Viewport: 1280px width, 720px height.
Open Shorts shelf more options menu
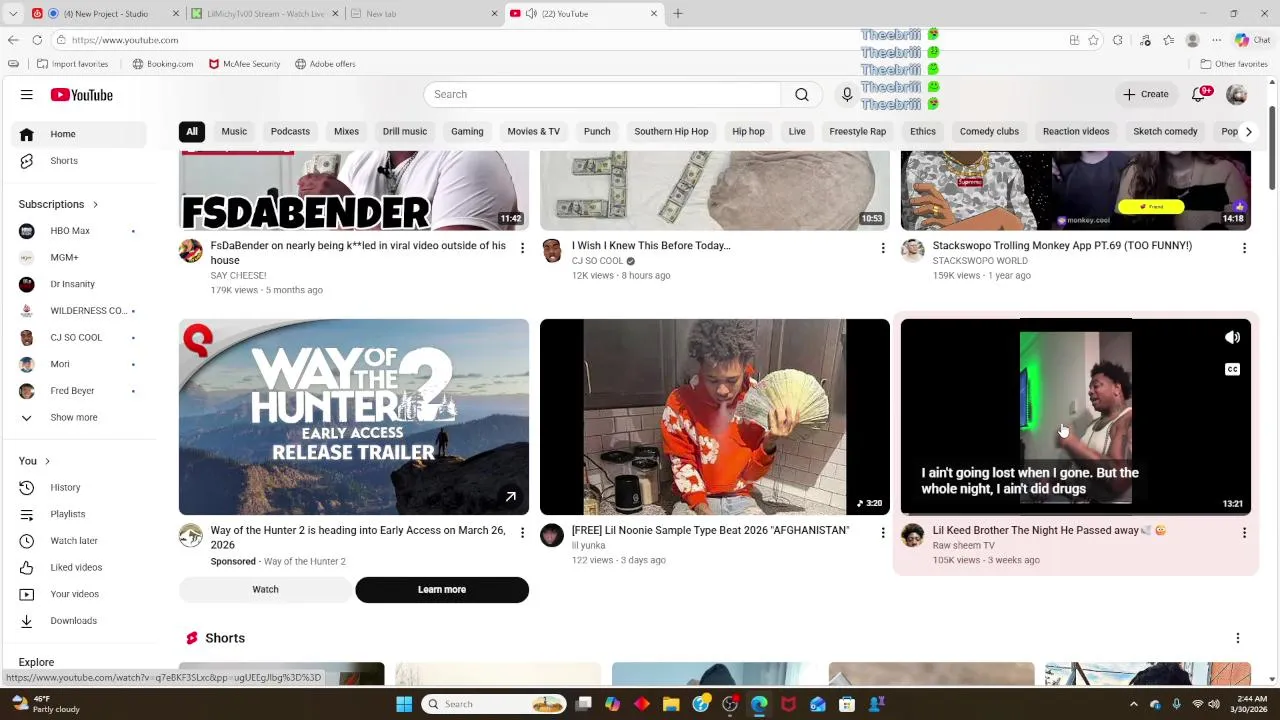[1238, 638]
